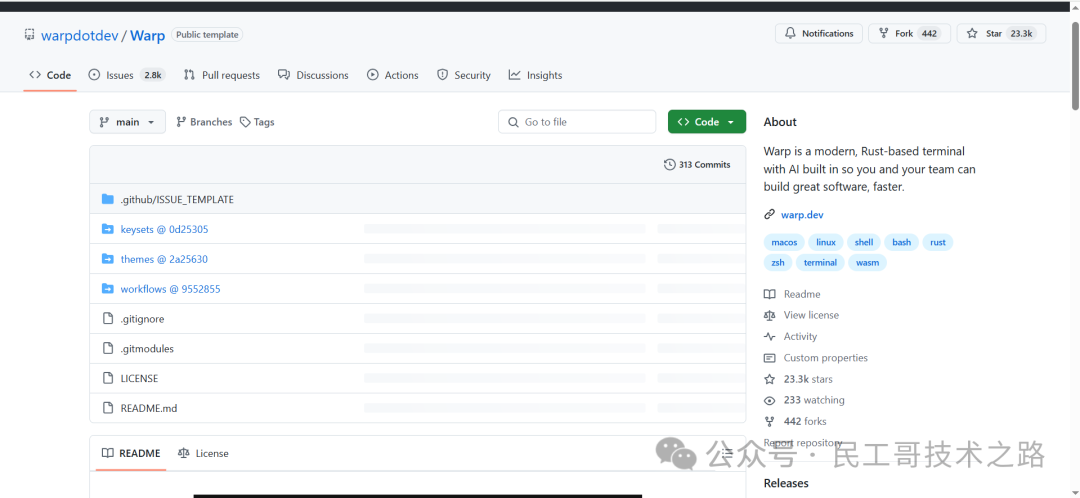
Task: Expand the green Code dropdown button
Action: [x=707, y=122]
